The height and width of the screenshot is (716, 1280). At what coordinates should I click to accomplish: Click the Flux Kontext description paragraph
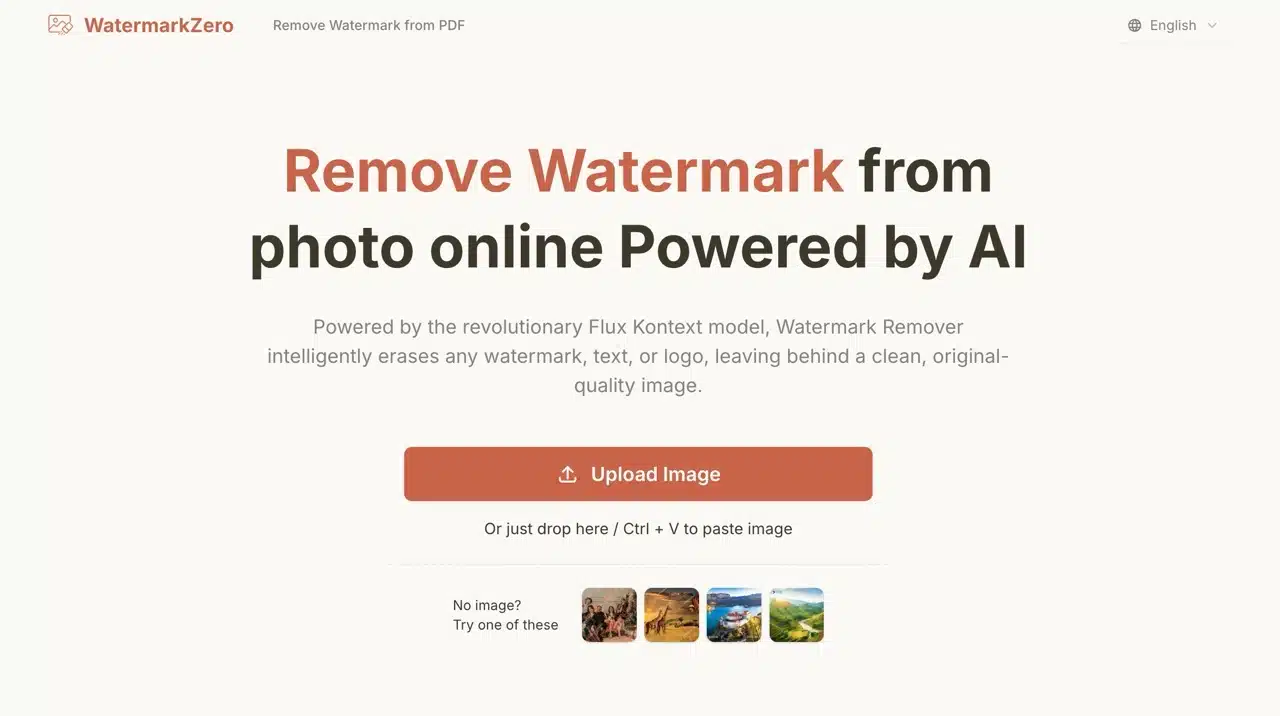click(638, 356)
